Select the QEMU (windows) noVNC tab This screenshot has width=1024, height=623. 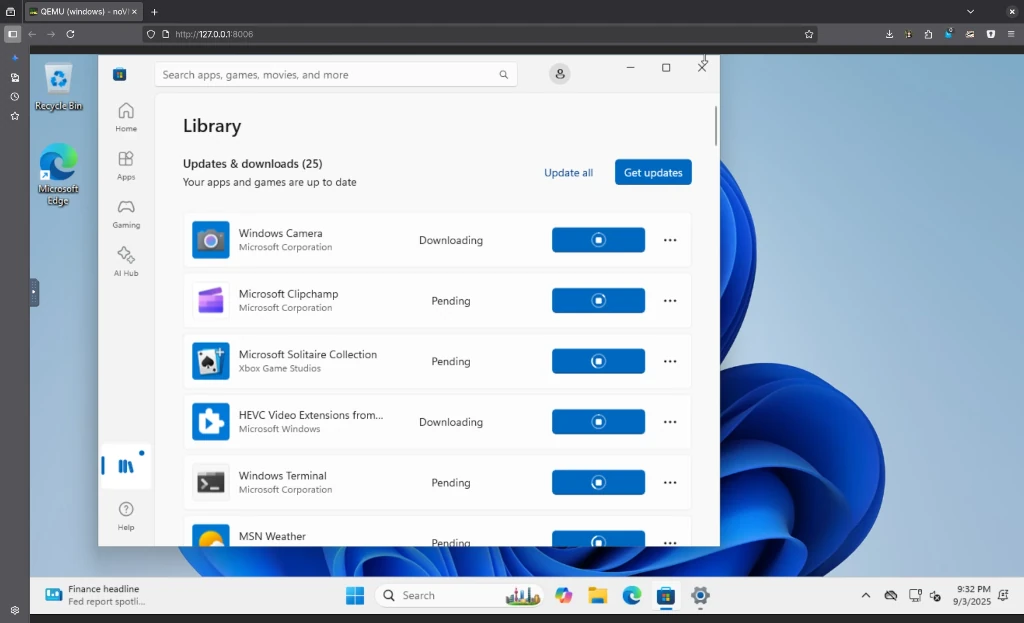(x=84, y=12)
